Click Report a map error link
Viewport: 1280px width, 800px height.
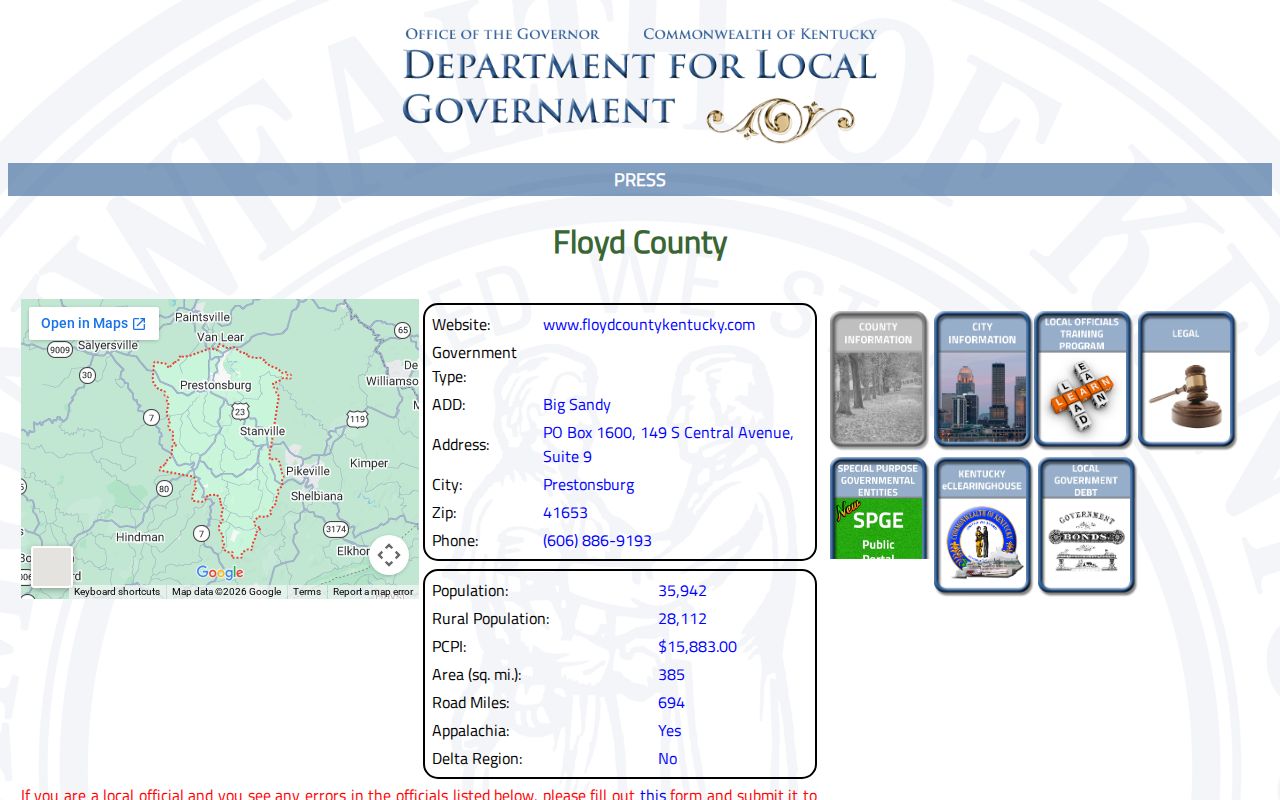click(373, 592)
